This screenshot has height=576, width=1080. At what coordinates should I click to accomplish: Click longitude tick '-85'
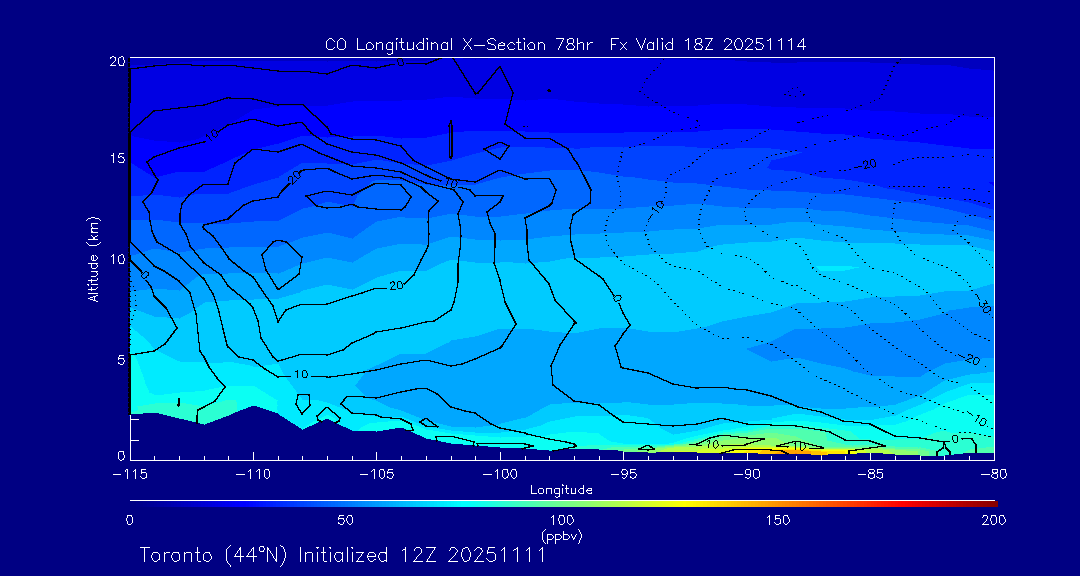coord(871,475)
